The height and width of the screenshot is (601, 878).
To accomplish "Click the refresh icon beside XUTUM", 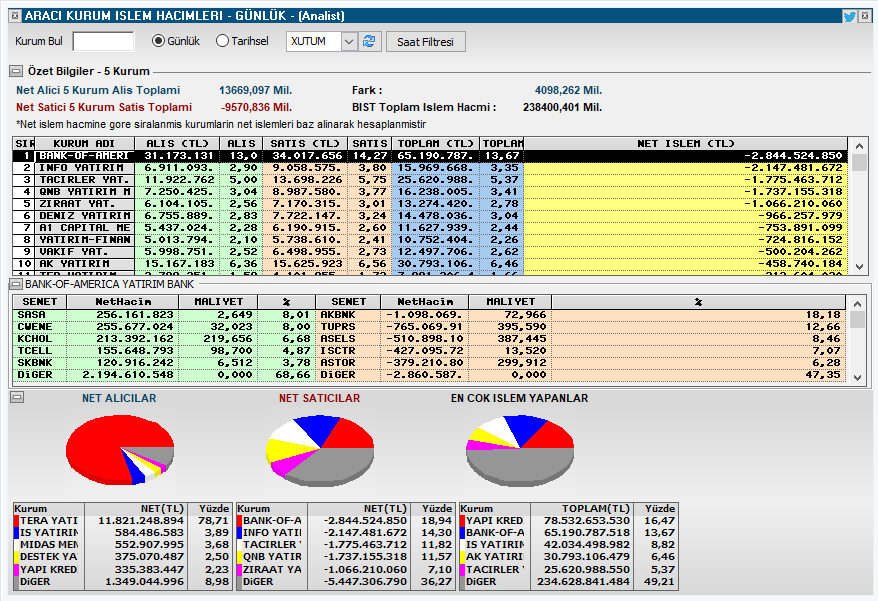I will [x=369, y=41].
